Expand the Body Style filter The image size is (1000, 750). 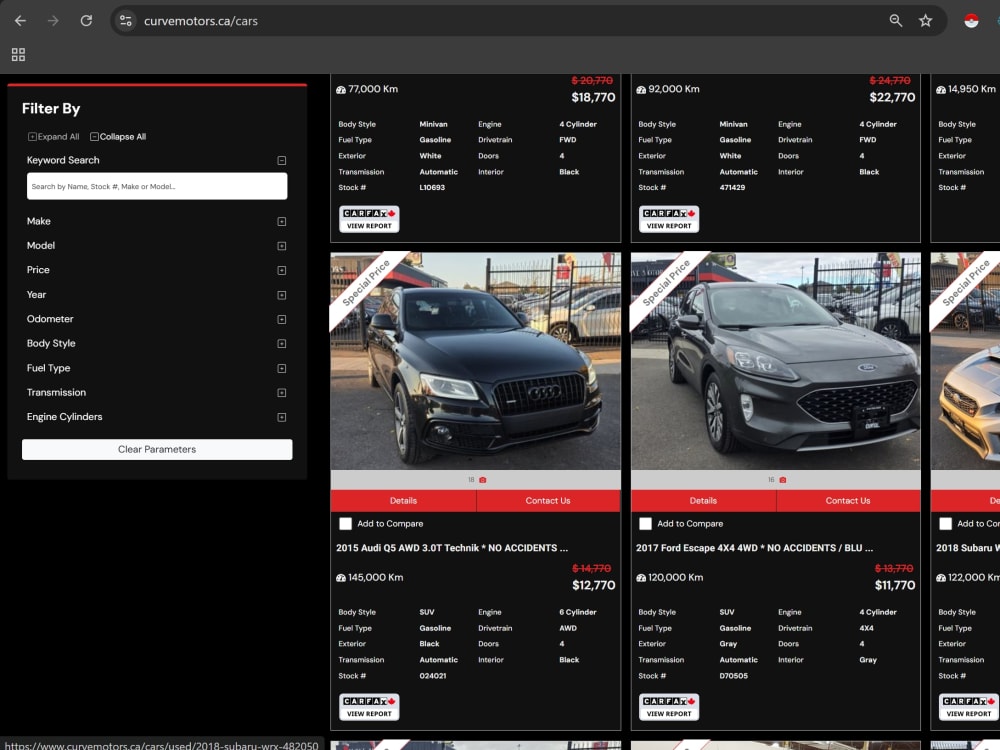[x=281, y=343]
